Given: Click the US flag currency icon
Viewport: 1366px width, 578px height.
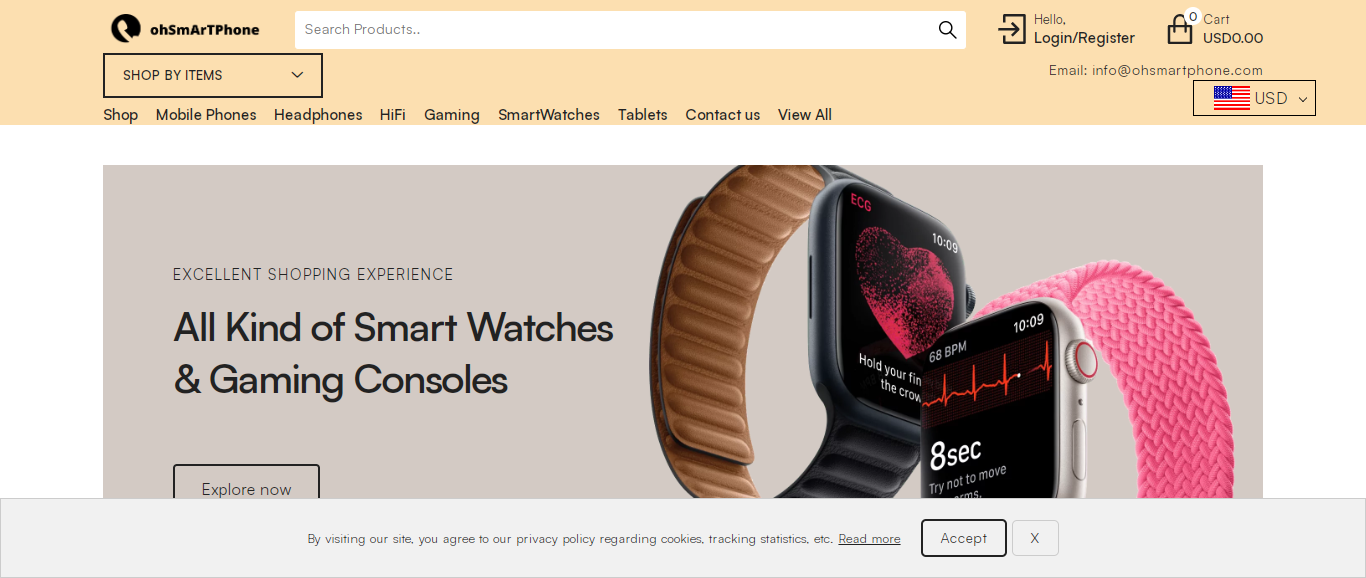Looking at the screenshot, I should [x=1231, y=98].
